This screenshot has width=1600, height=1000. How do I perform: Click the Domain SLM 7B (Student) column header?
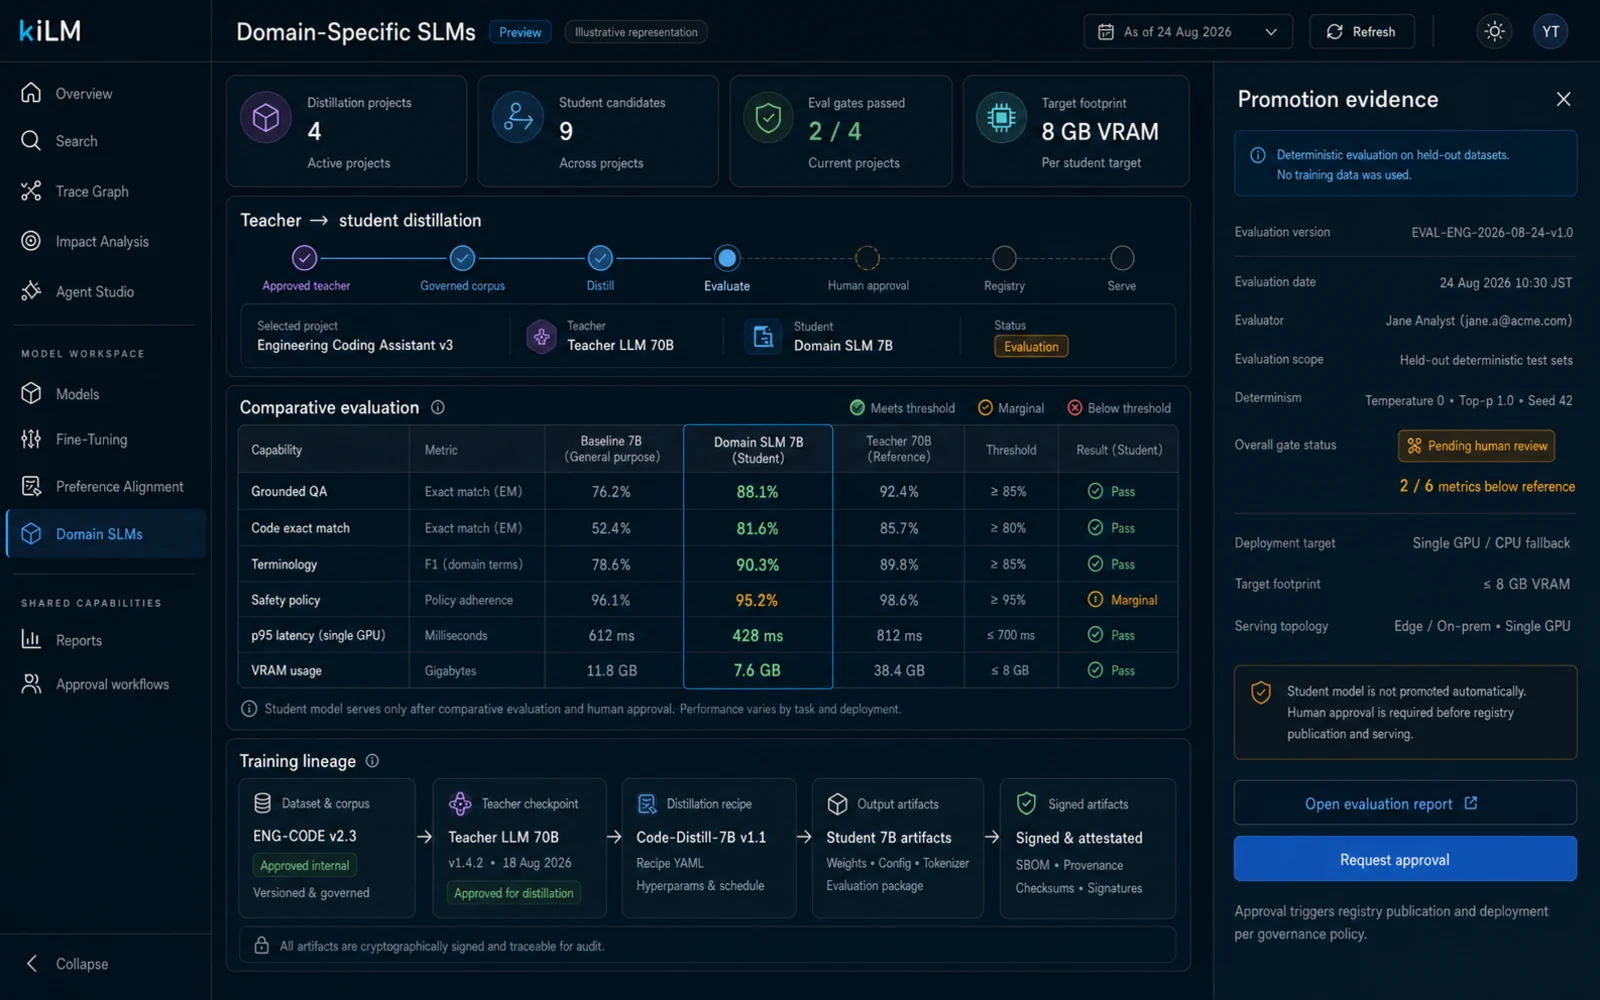(x=758, y=450)
